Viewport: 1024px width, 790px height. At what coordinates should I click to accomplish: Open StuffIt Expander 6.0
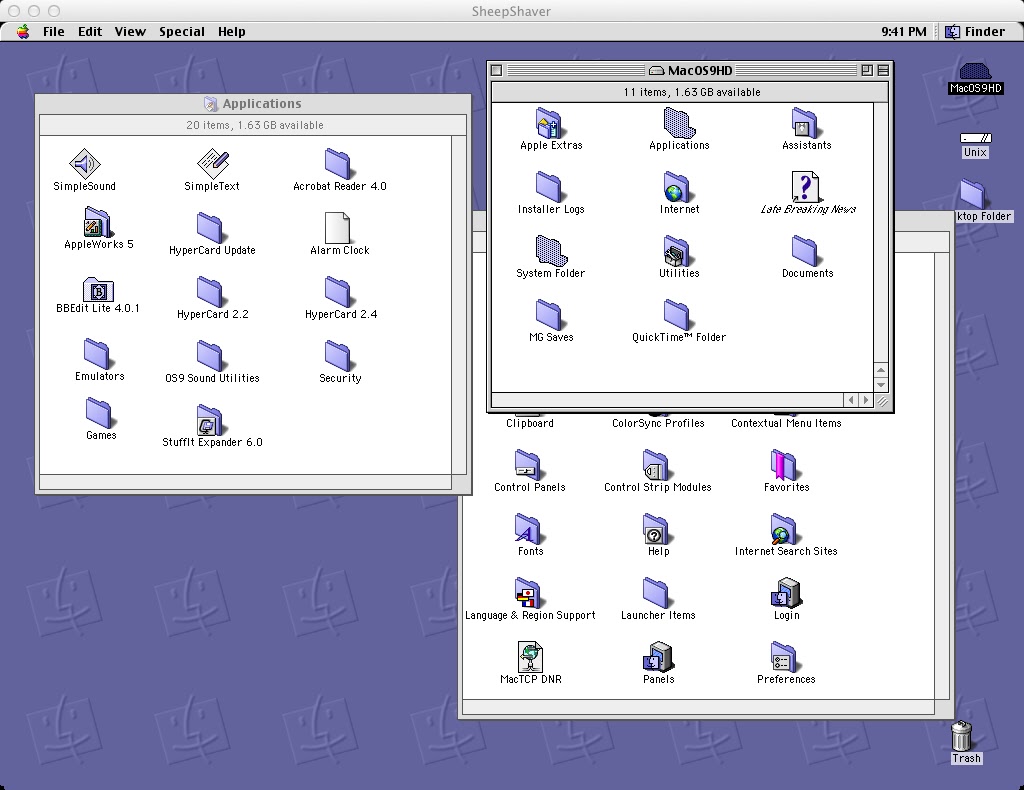pyautogui.click(x=210, y=416)
